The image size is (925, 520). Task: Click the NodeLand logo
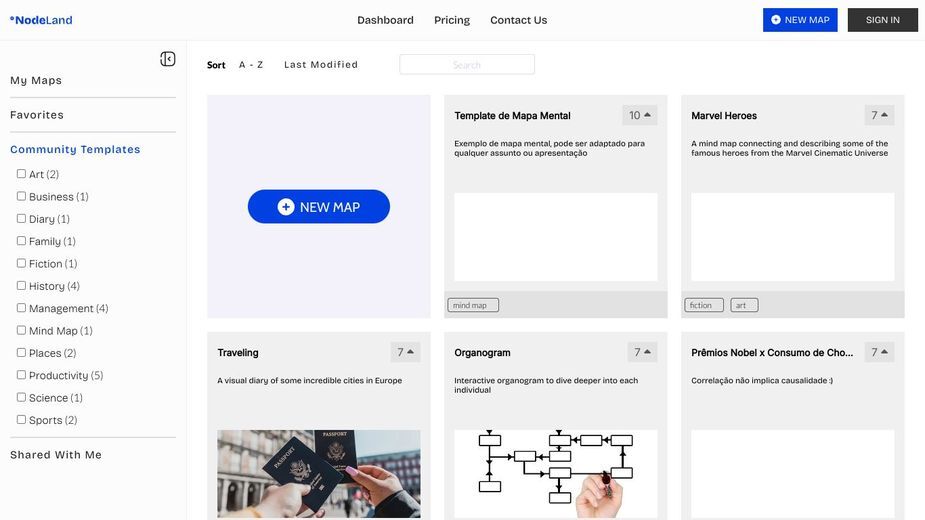[x=41, y=20]
